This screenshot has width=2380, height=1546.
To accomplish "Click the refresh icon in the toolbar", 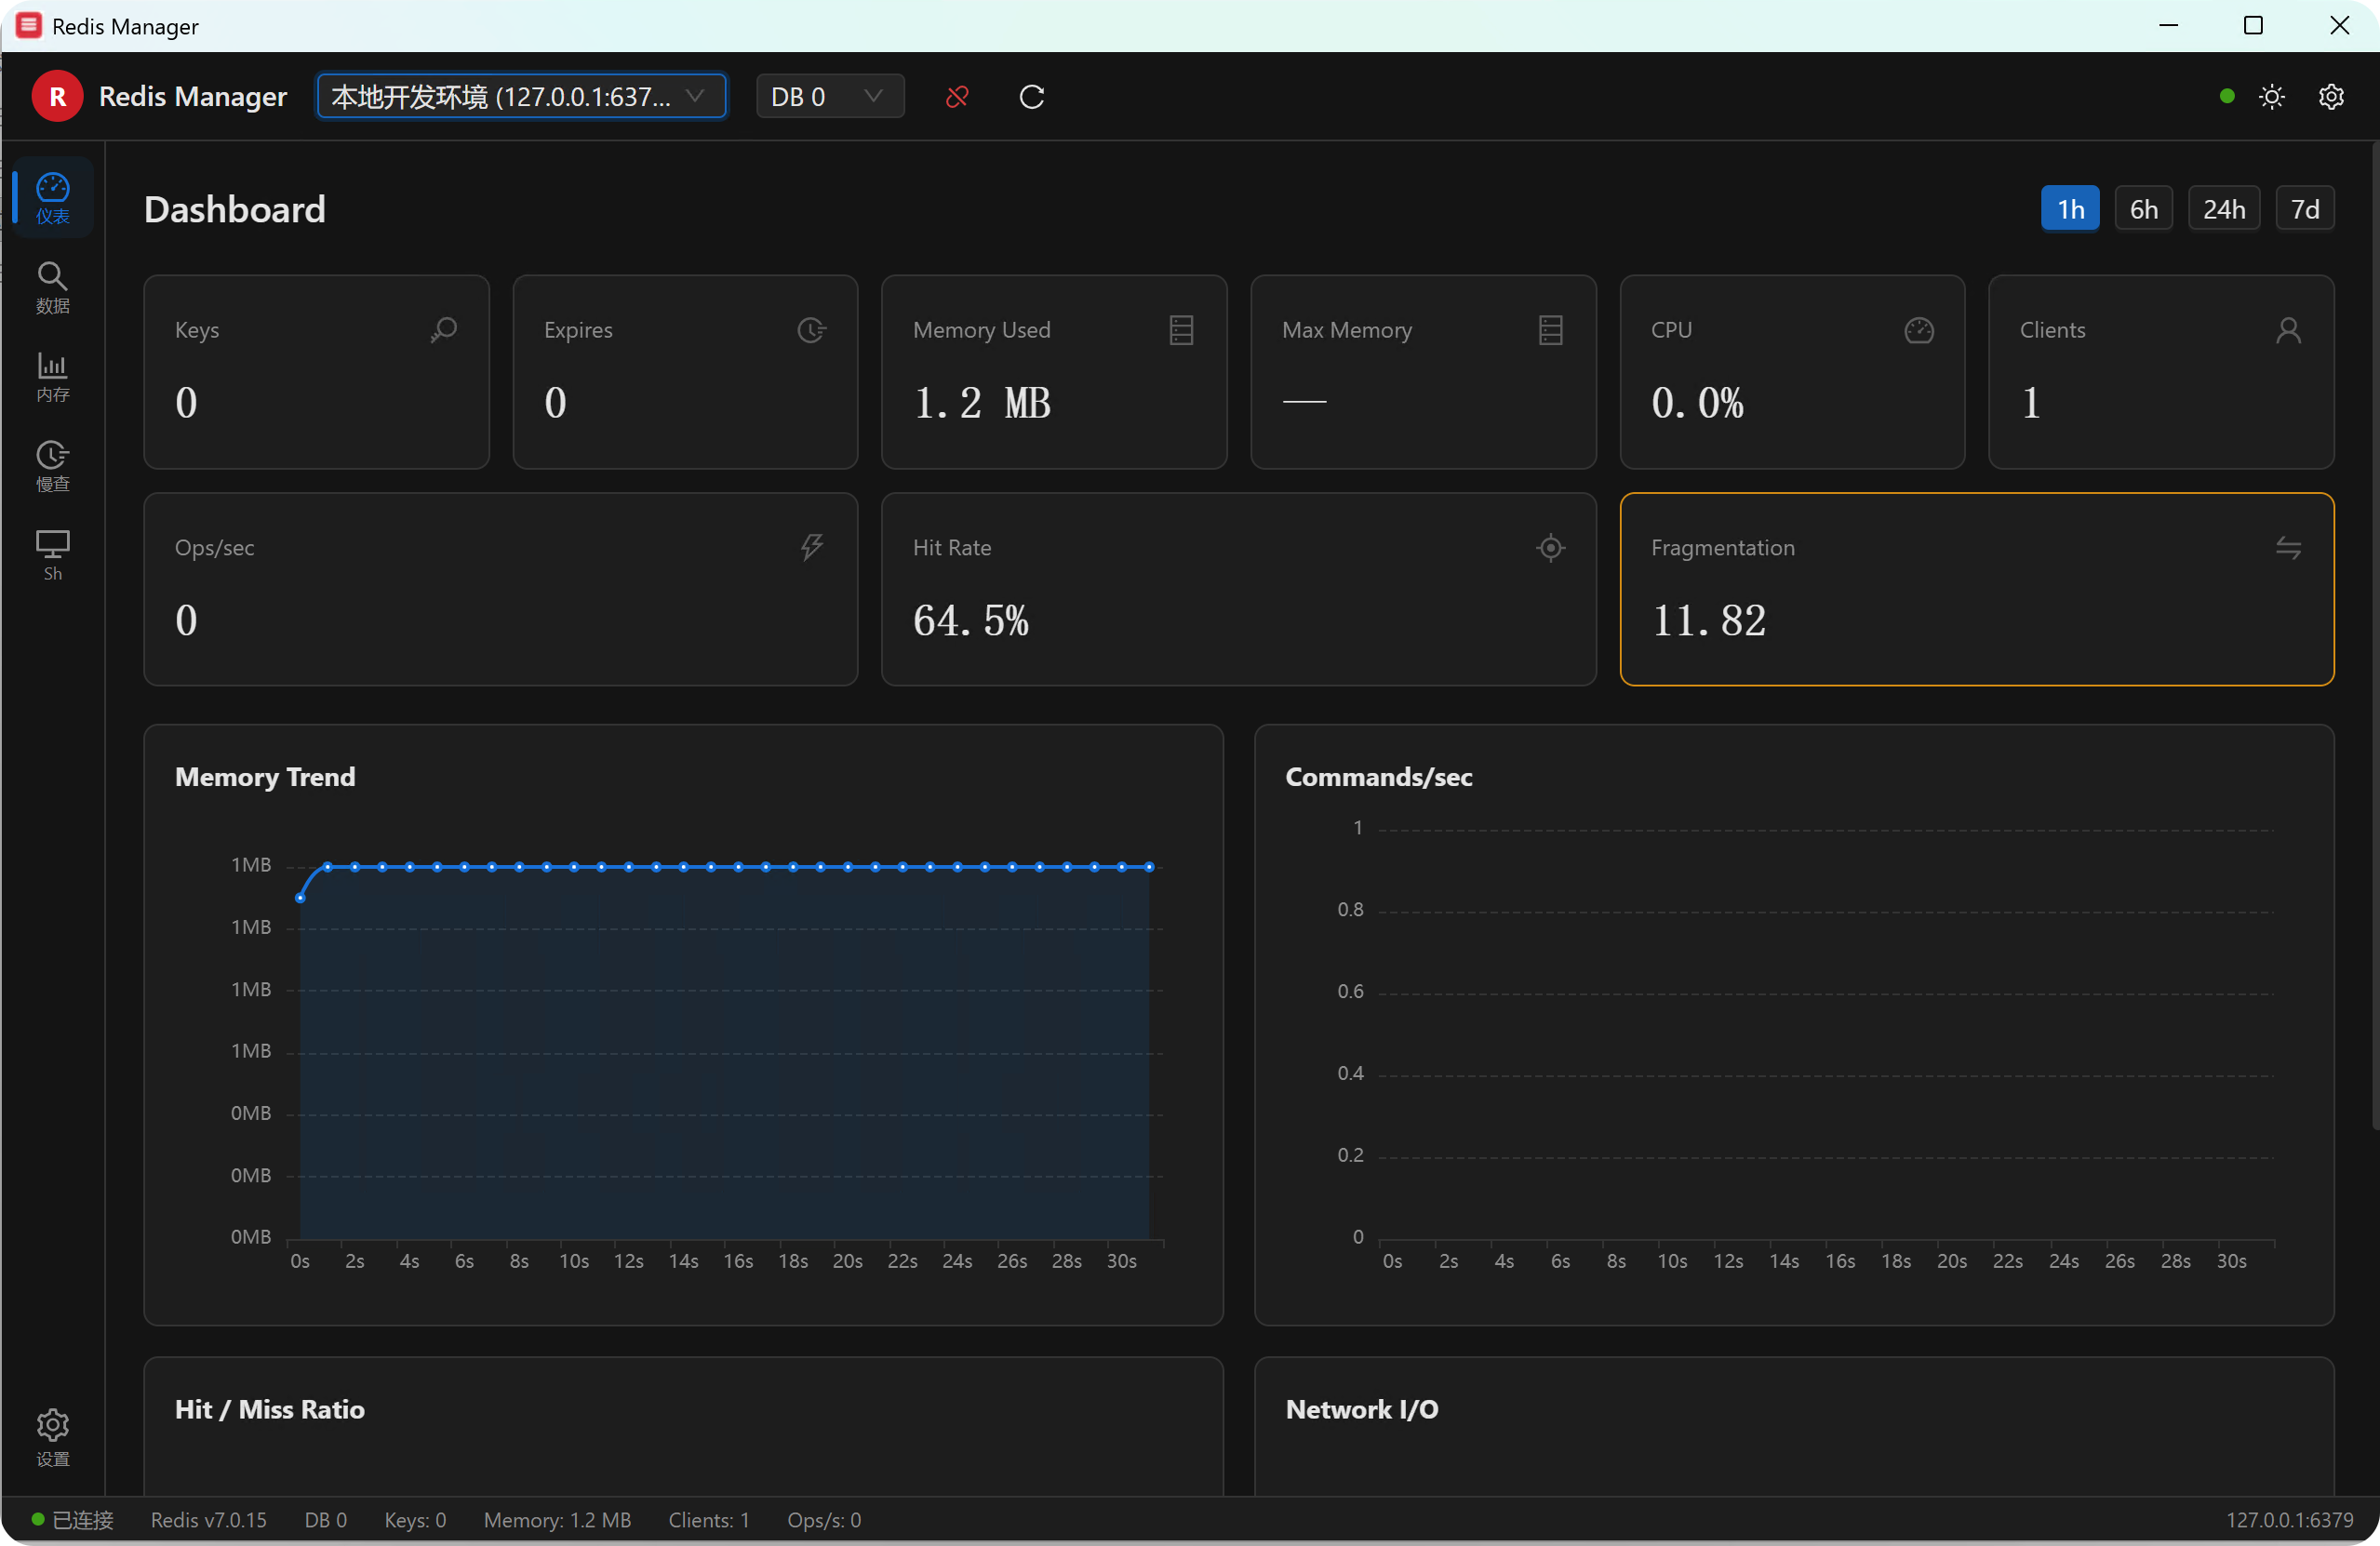I will click(x=1032, y=96).
